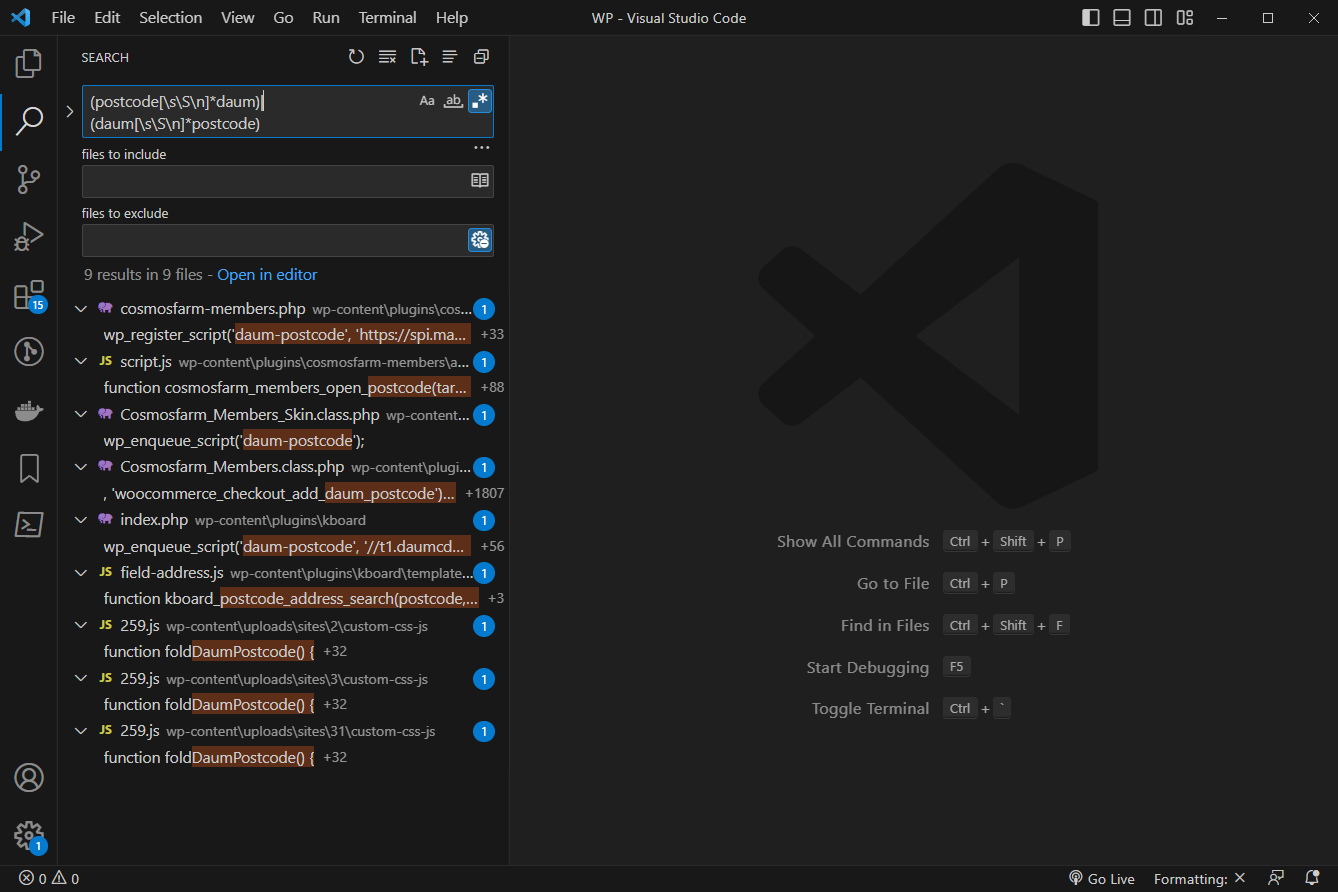Expand the replace toggle chevron
The image size is (1338, 892).
click(70, 112)
